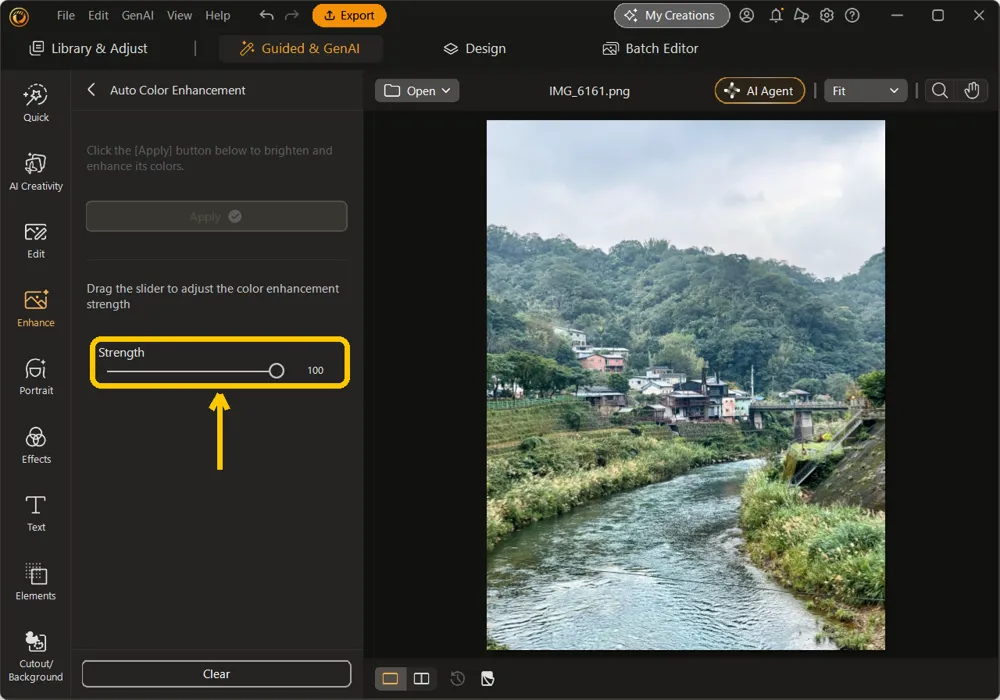Screen dimensions: 1000x700
Task: Switch to single image view
Action: pos(390,678)
